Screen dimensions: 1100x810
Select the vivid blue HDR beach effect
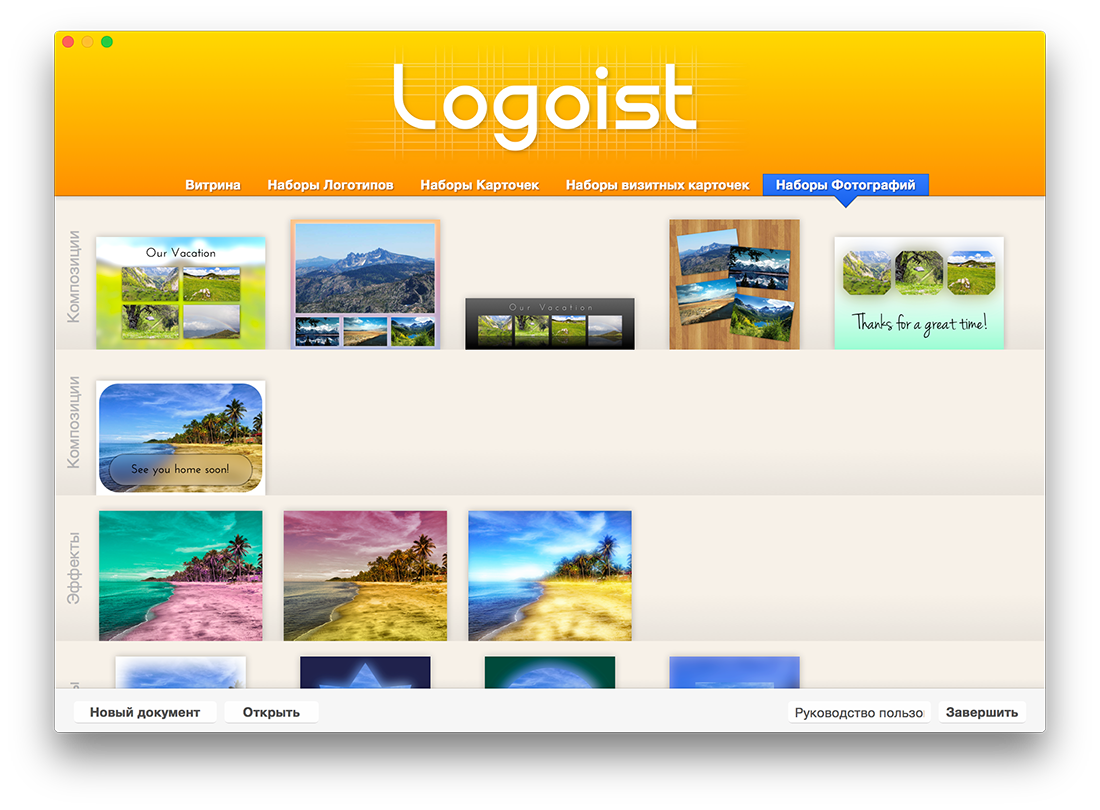tap(550, 576)
